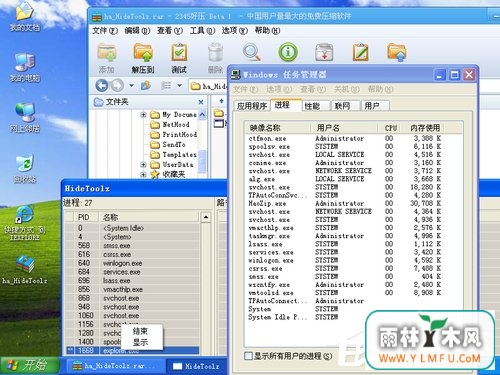Open Recycle Bin (回收站) desktop icon
The width and height of the screenshot is (500, 375).
coord(25,168)
